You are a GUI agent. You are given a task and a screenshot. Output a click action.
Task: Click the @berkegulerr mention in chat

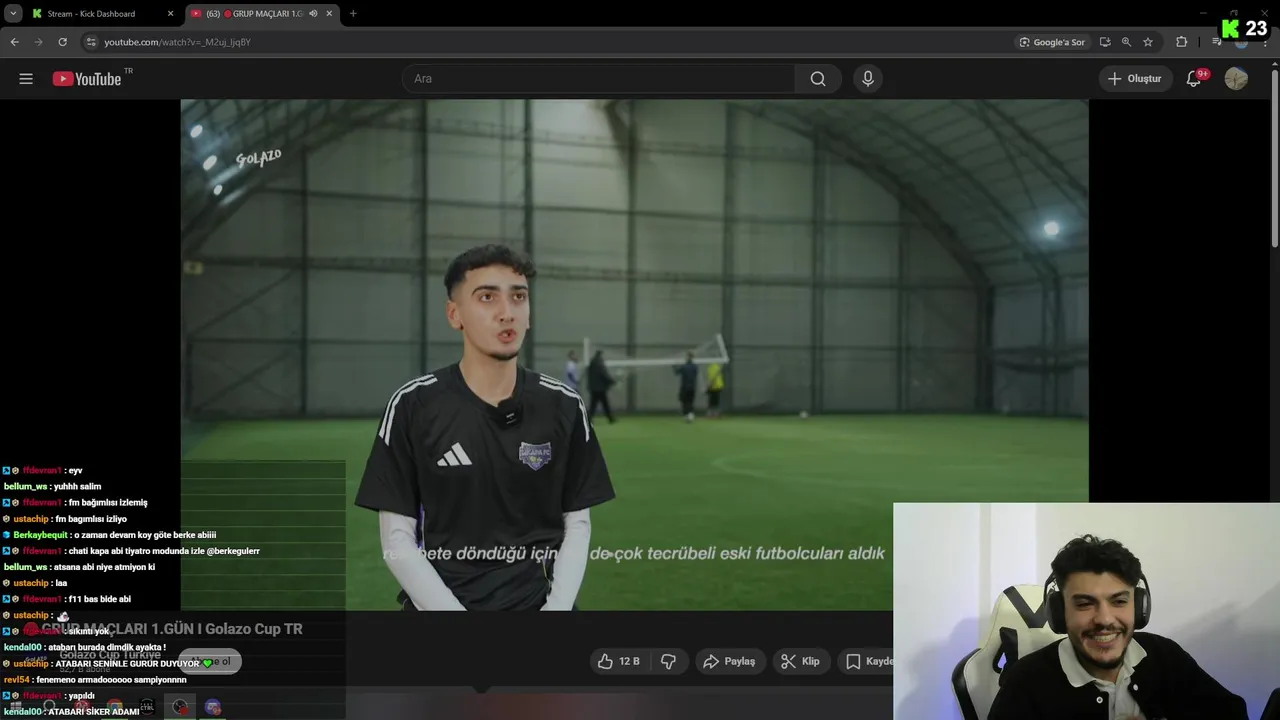[x=233, y=551]
